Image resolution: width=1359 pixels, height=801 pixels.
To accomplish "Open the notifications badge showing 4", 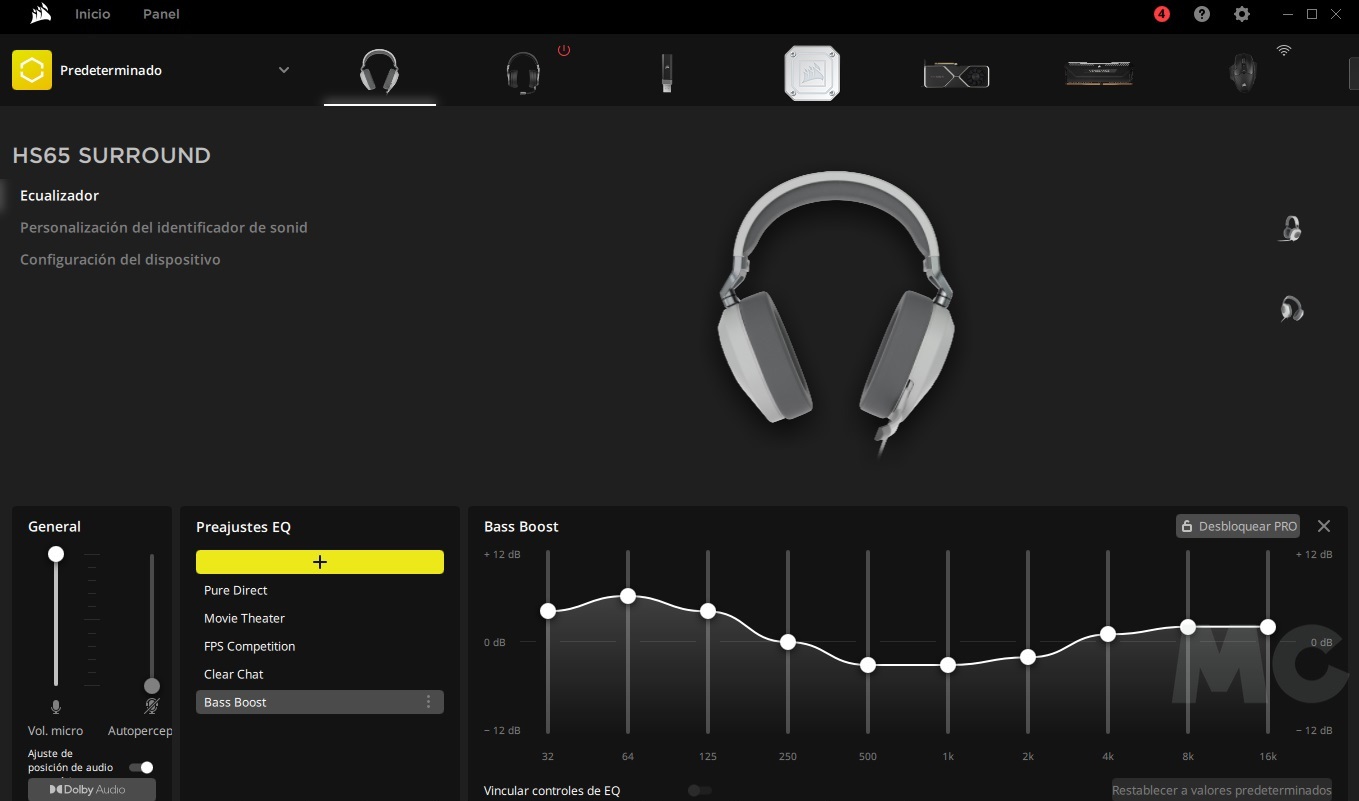I will click(1161, 14).
